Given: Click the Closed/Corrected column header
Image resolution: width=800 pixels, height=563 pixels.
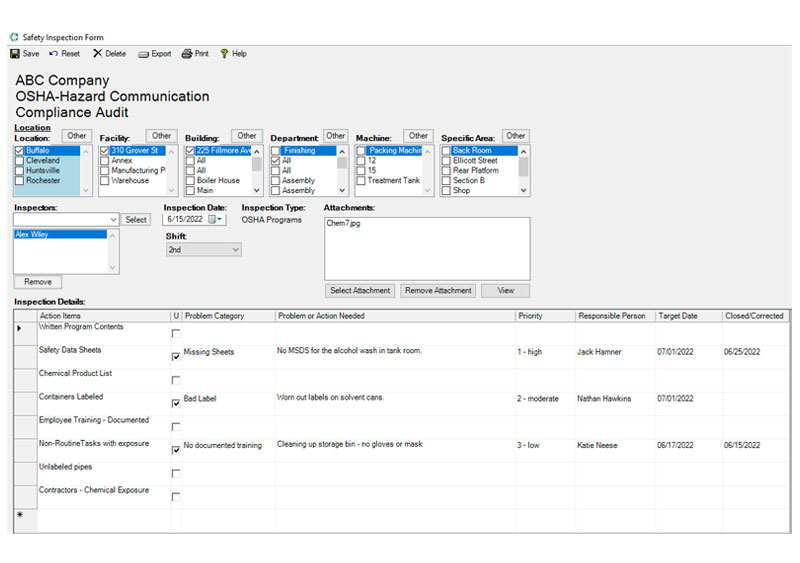Looking at the screenshot, I should coord(755,316).
